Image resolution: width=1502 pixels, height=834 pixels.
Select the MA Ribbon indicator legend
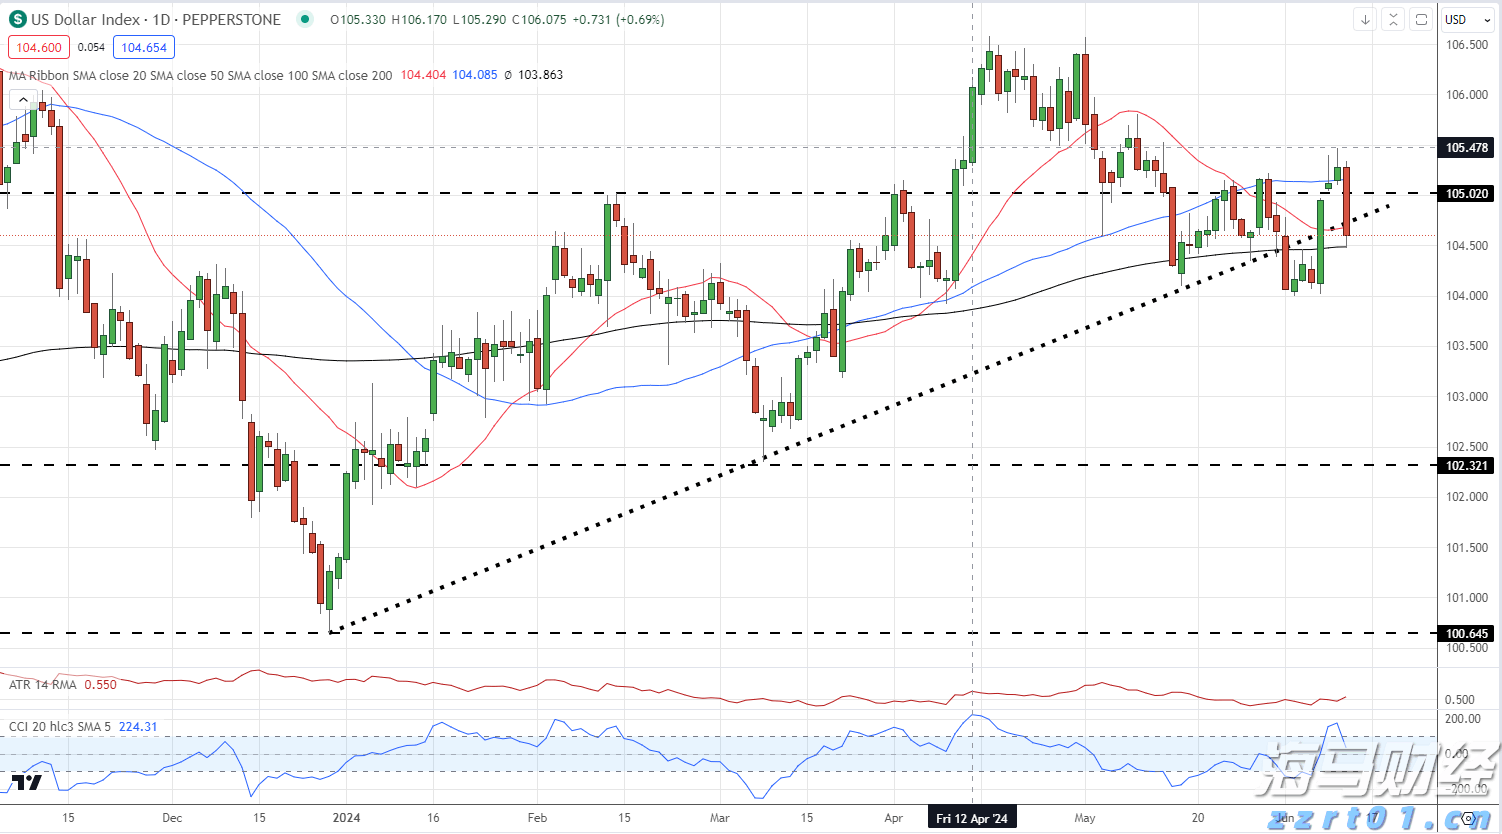pos(200,75)
